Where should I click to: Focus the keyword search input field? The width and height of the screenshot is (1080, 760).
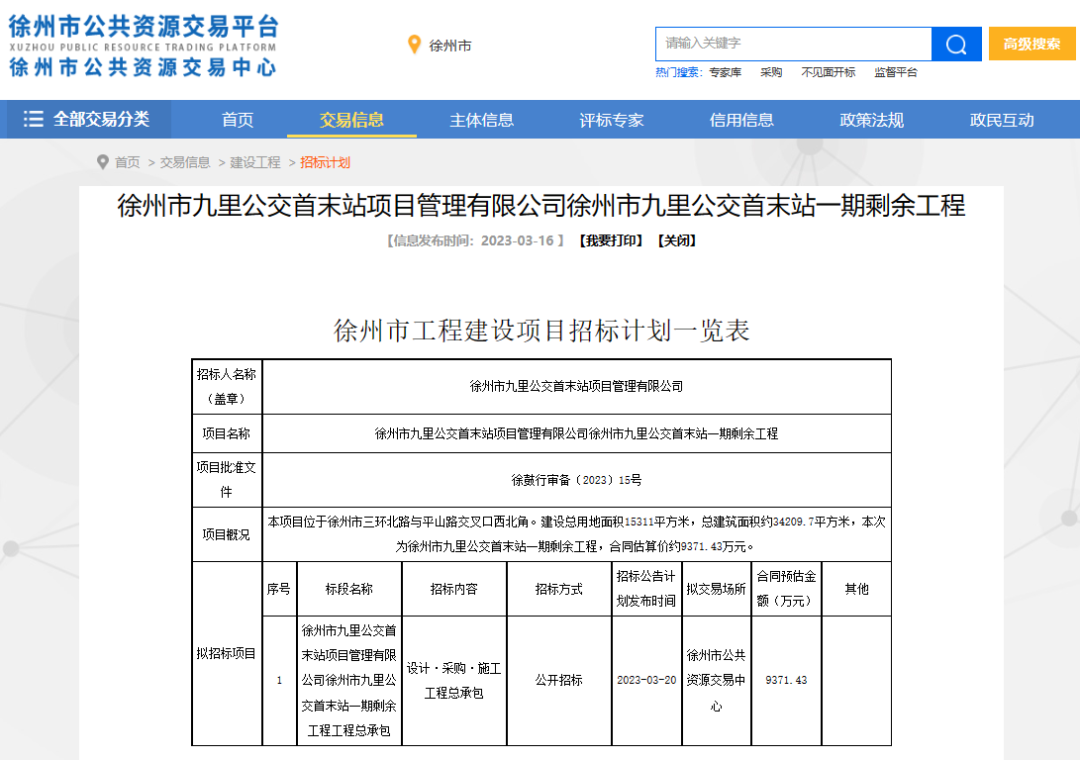(793, 44)
